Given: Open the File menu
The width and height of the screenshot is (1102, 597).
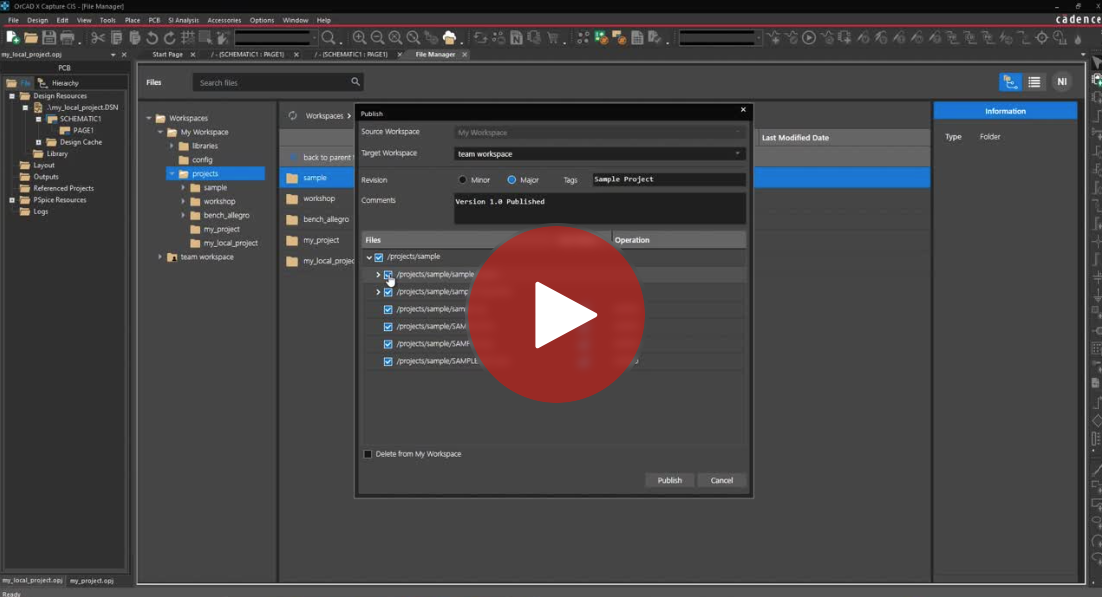Looking at the screenshot, I should pos(13,20).
